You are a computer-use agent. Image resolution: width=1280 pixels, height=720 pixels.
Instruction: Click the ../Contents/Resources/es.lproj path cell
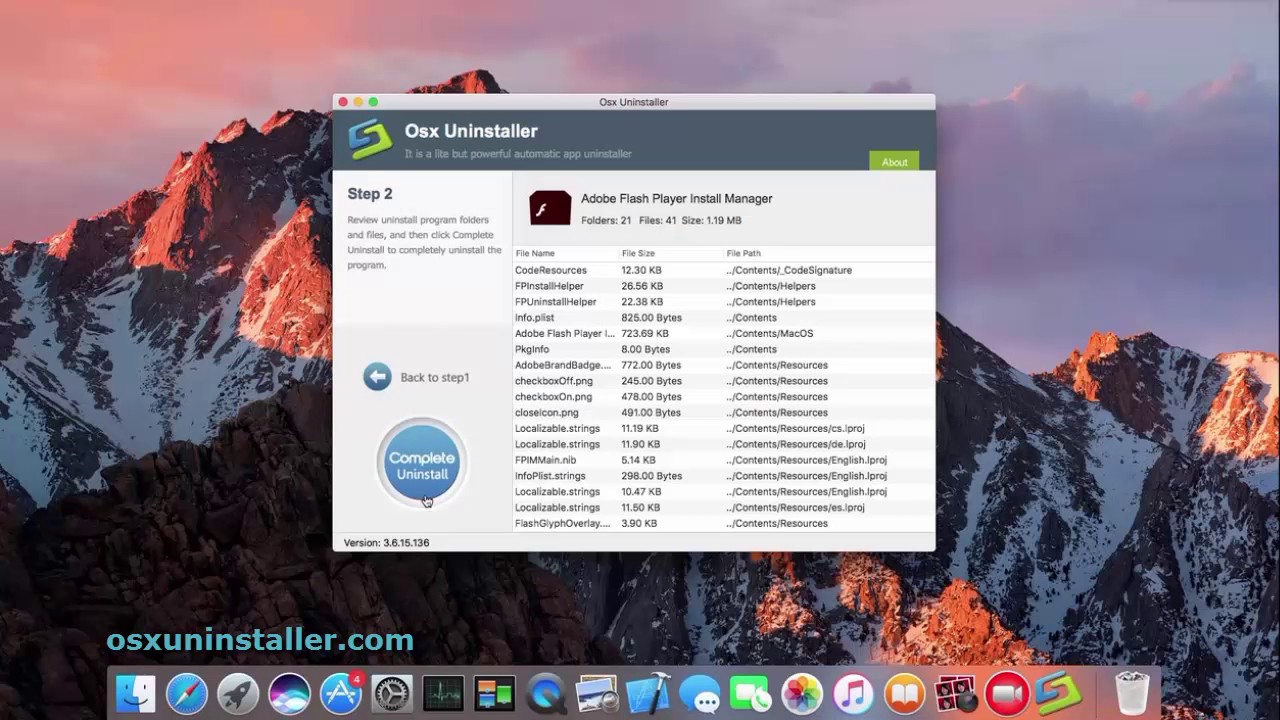(795, 508)
